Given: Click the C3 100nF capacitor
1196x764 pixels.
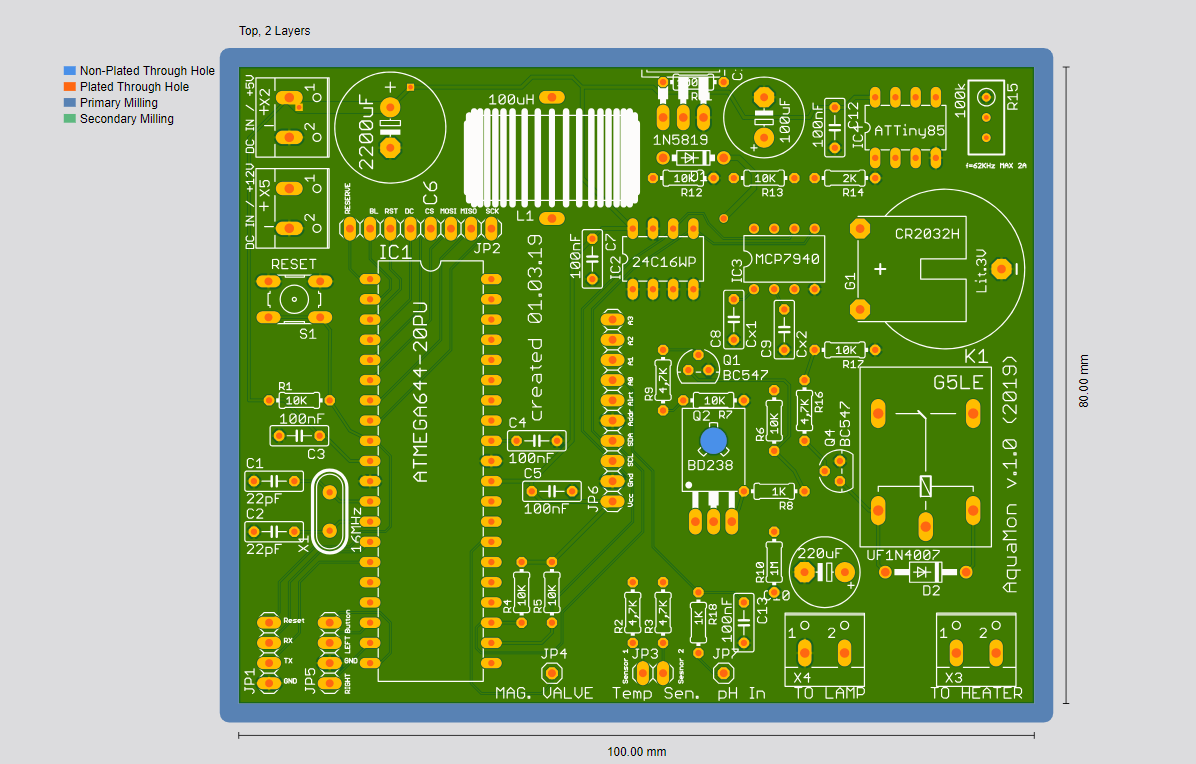Looking at the screenshot, I should 299,435.
